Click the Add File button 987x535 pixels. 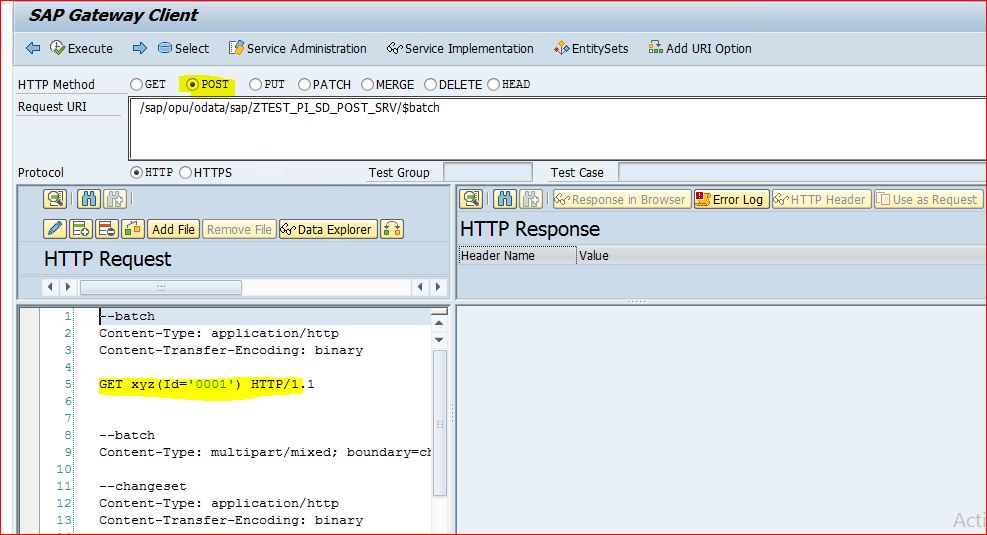(174, 230)
